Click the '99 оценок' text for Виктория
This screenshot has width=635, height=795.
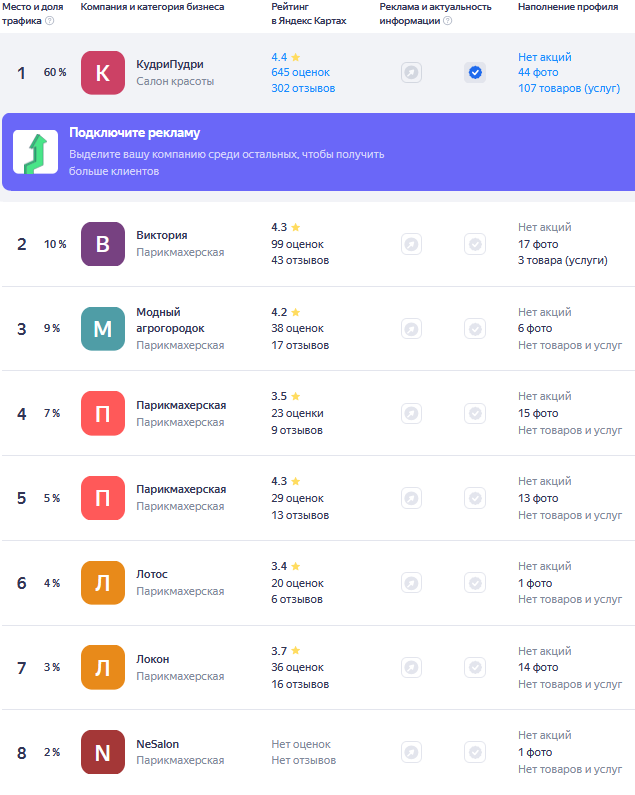coord(297,244)
